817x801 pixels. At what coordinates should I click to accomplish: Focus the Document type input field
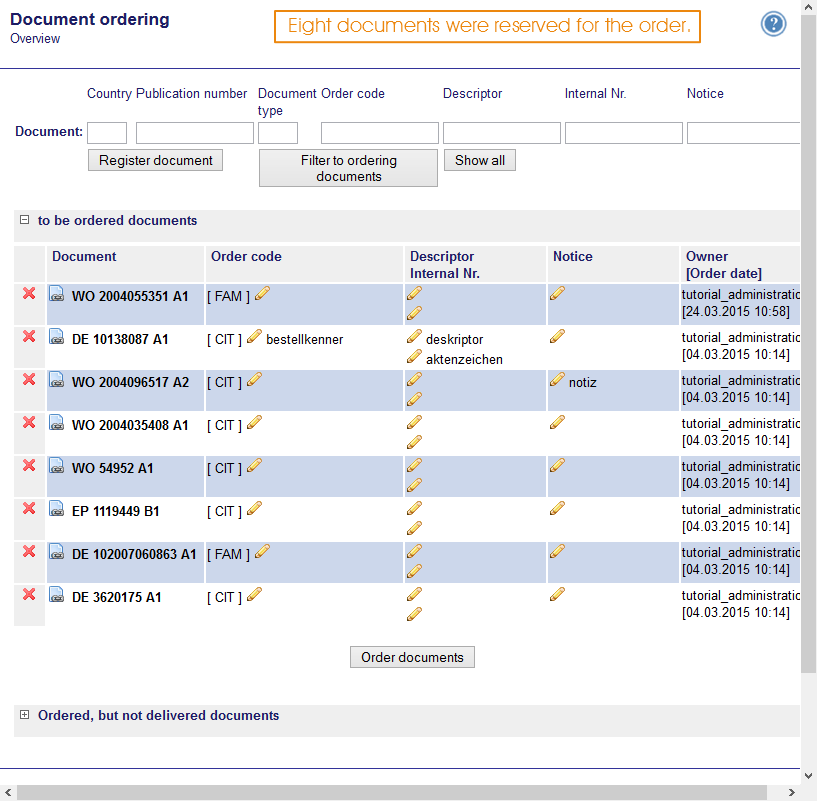pos(278,133)
